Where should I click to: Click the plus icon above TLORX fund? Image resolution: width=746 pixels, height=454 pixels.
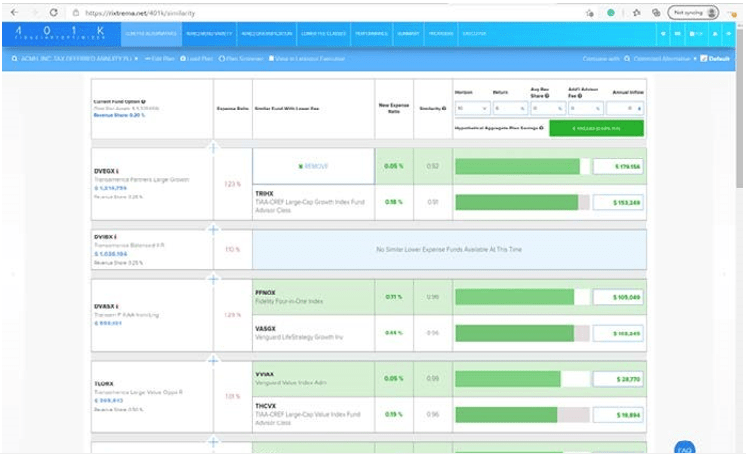tap(212, 359)
